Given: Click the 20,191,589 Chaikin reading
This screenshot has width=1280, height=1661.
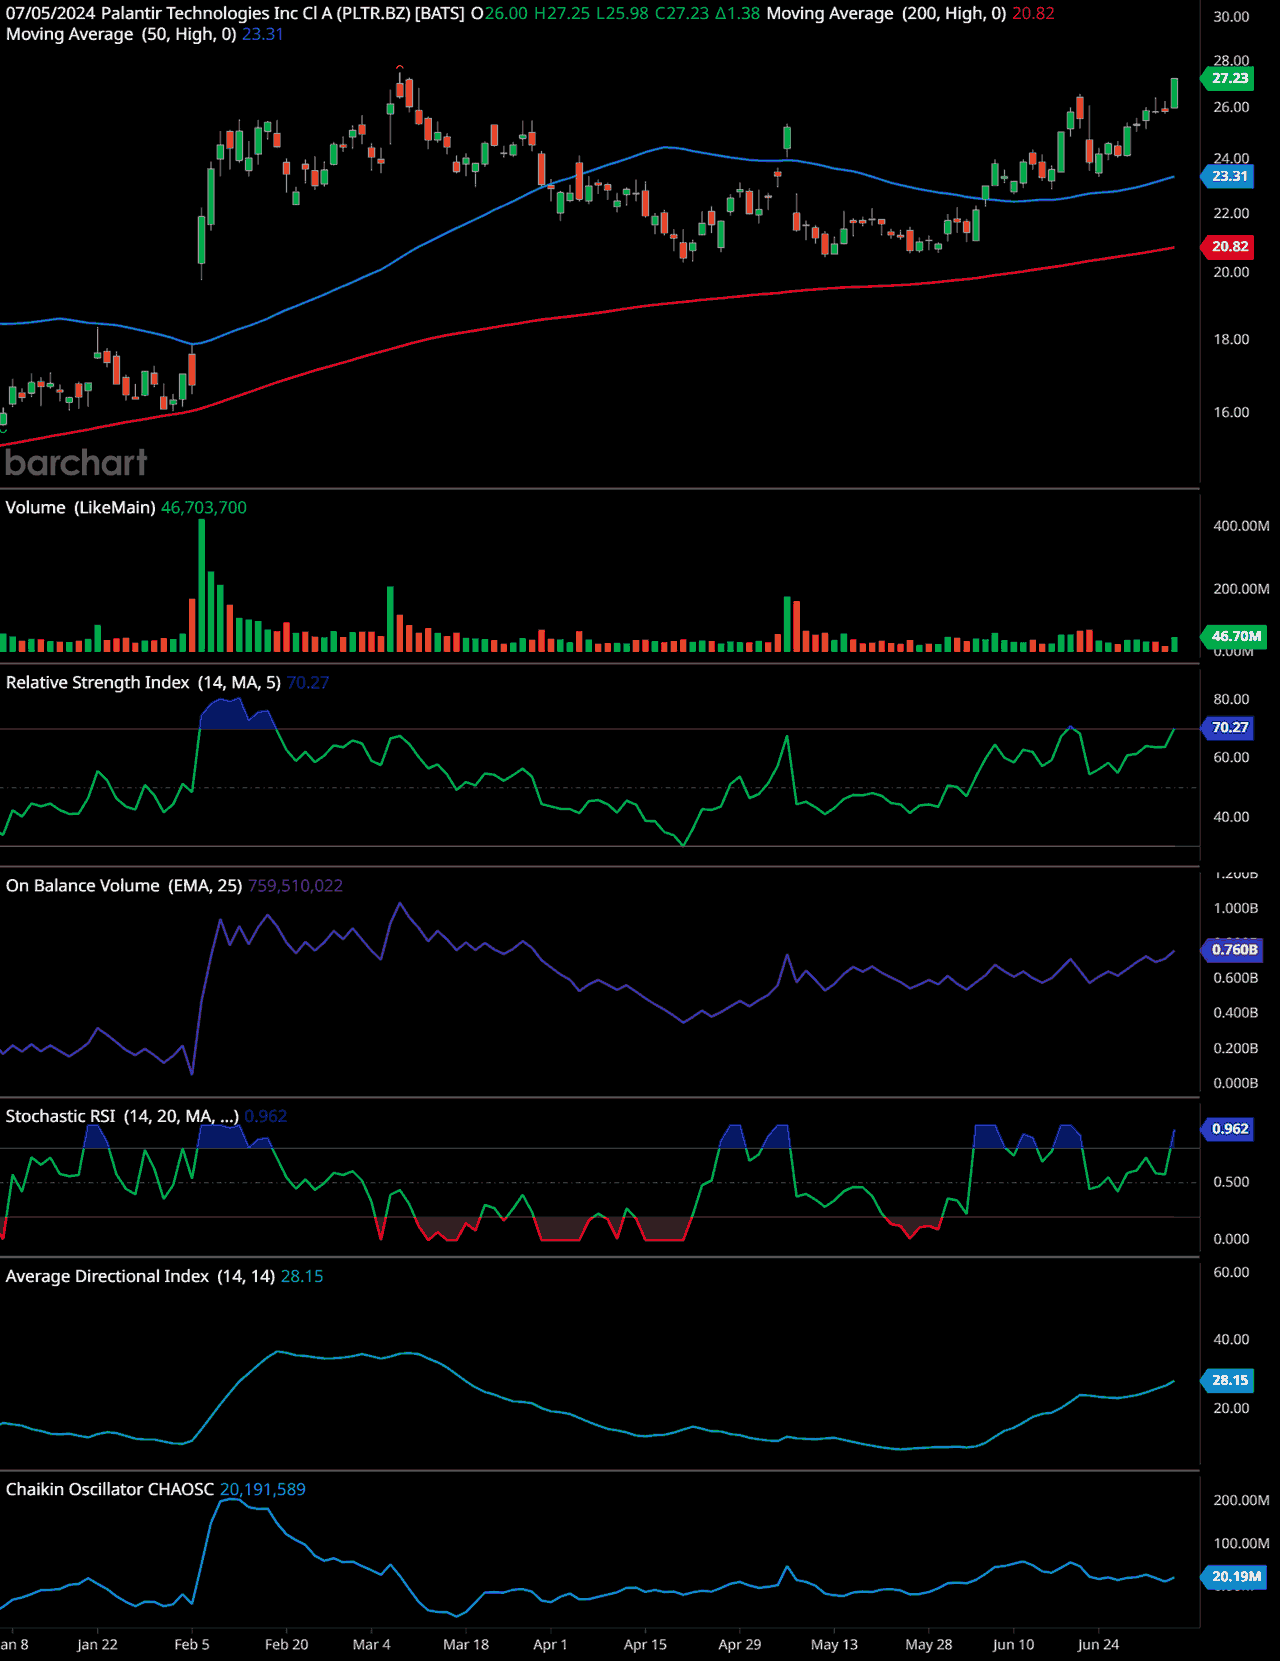Looking at the screenshot, I should [263, 1489].
